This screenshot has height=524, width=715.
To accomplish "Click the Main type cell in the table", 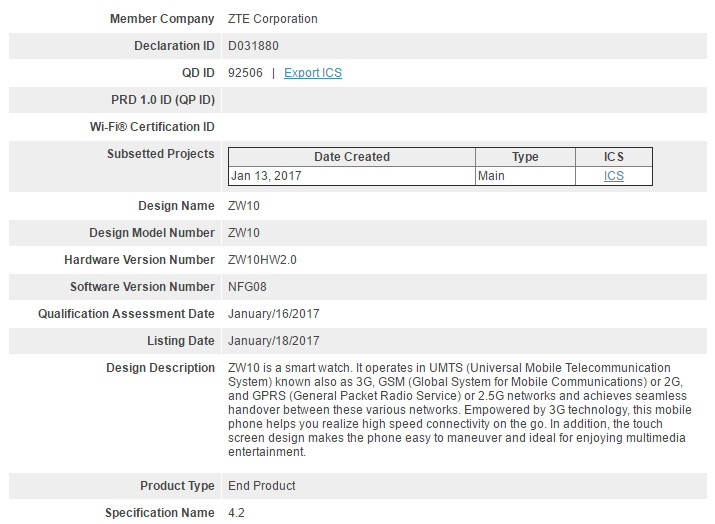I will (492, 175).
